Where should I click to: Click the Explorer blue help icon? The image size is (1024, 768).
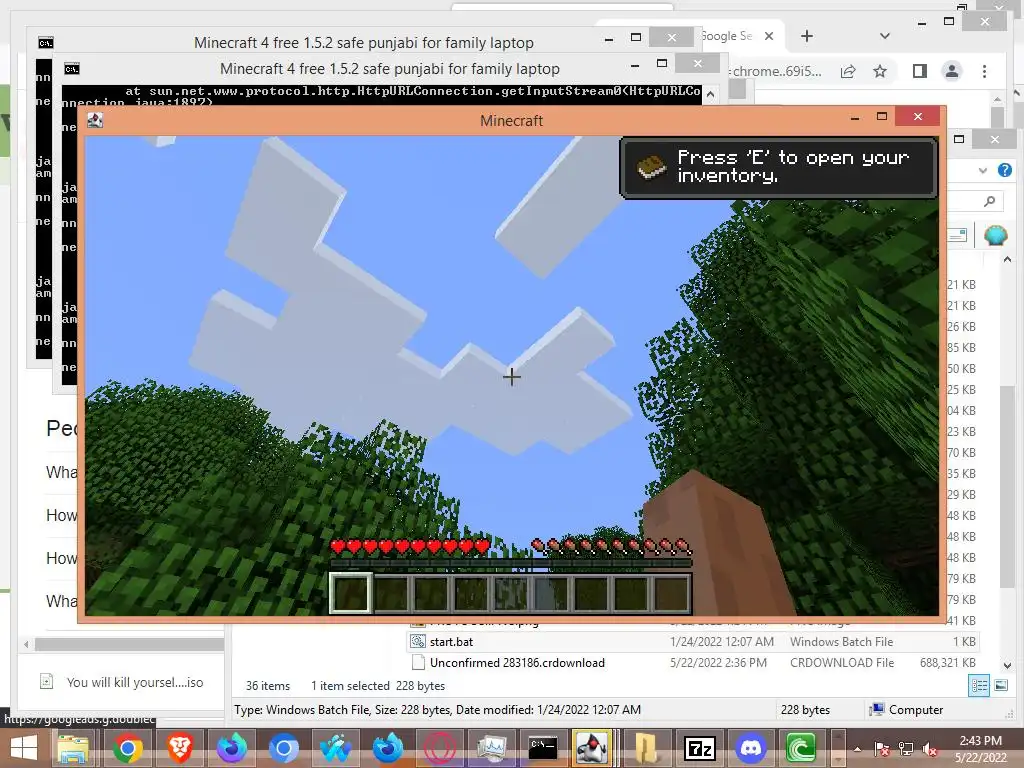coord(1004,170)
